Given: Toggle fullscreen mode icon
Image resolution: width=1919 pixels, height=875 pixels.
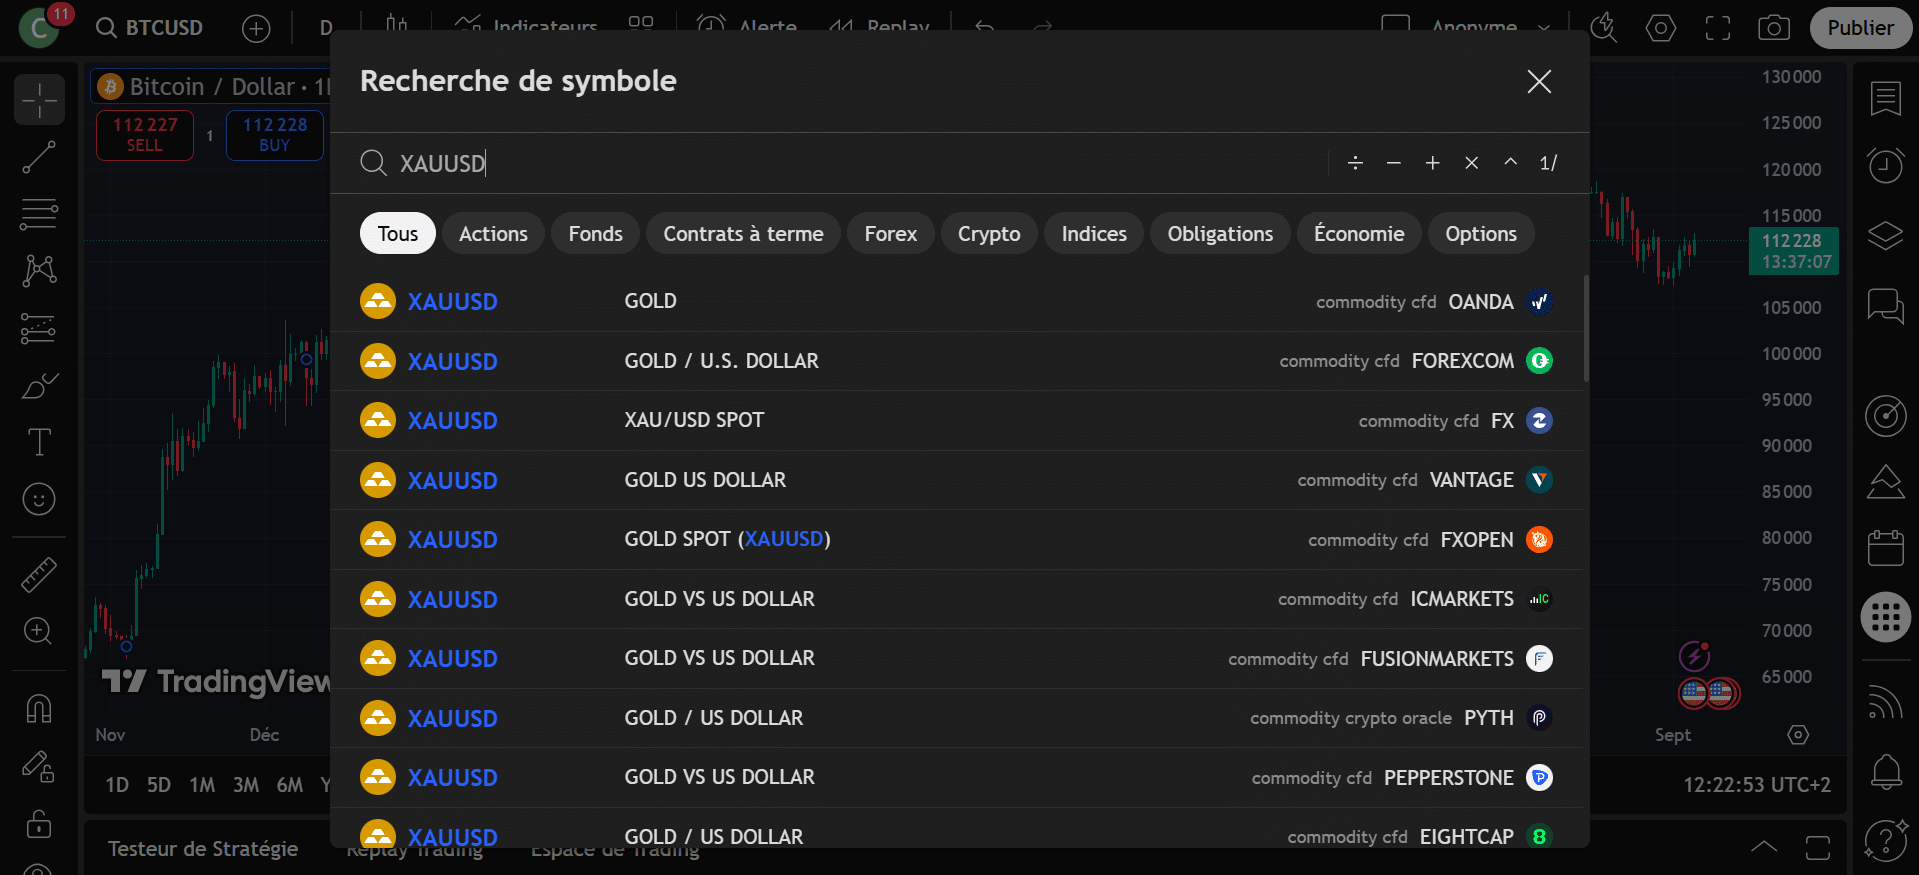Looking at the screenshot, I should 1718,28.
